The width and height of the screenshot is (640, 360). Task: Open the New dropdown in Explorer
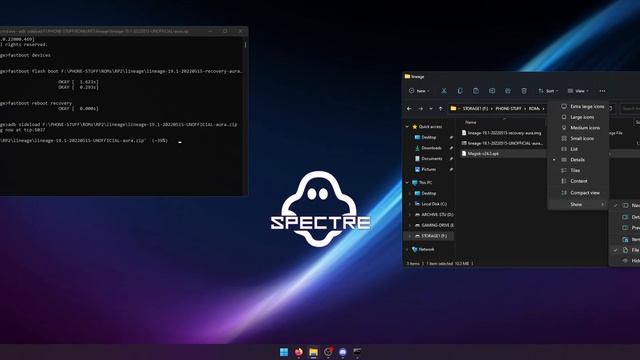[x=419, y=91]
